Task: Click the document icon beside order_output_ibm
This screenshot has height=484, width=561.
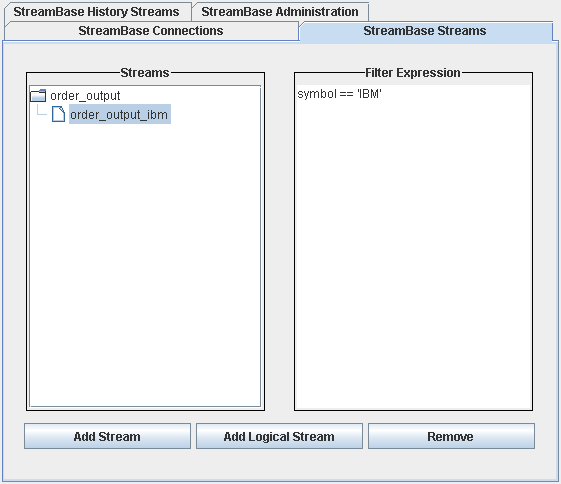Action: click(58, 114)
